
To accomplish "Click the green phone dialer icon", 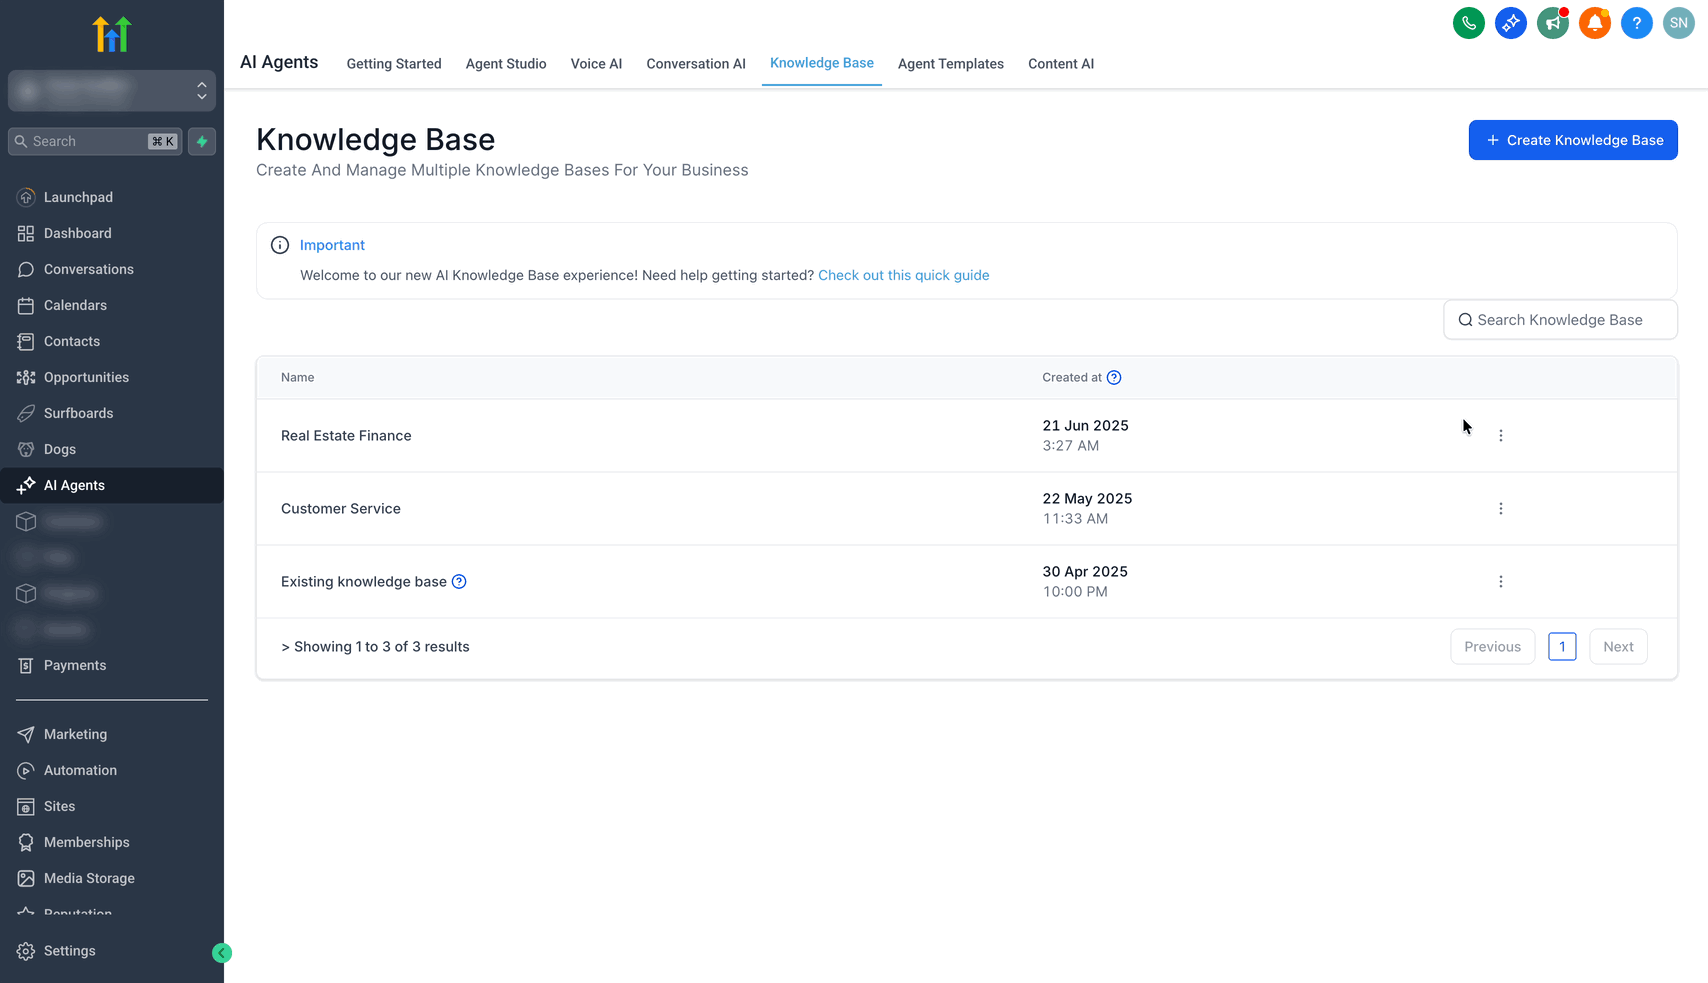I will click(1468, 23).
